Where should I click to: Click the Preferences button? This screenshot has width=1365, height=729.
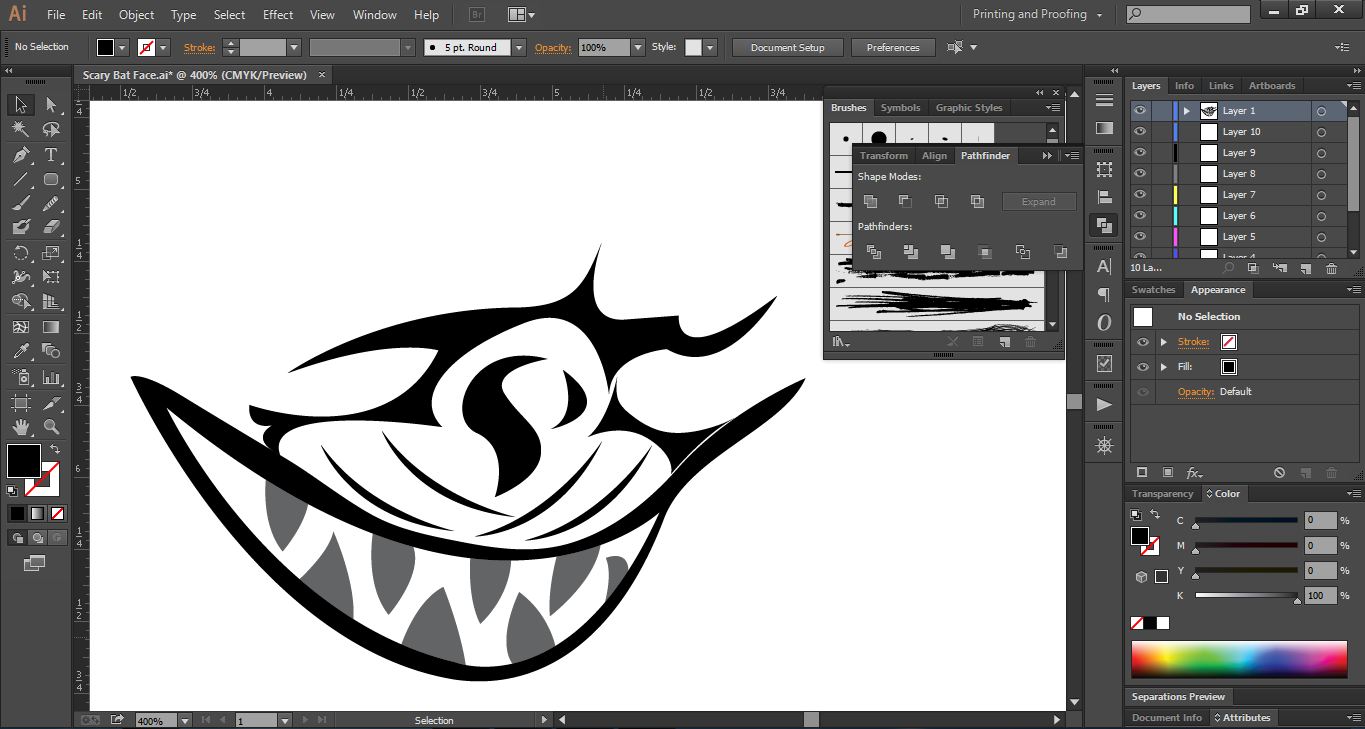[x=892, y=48]
